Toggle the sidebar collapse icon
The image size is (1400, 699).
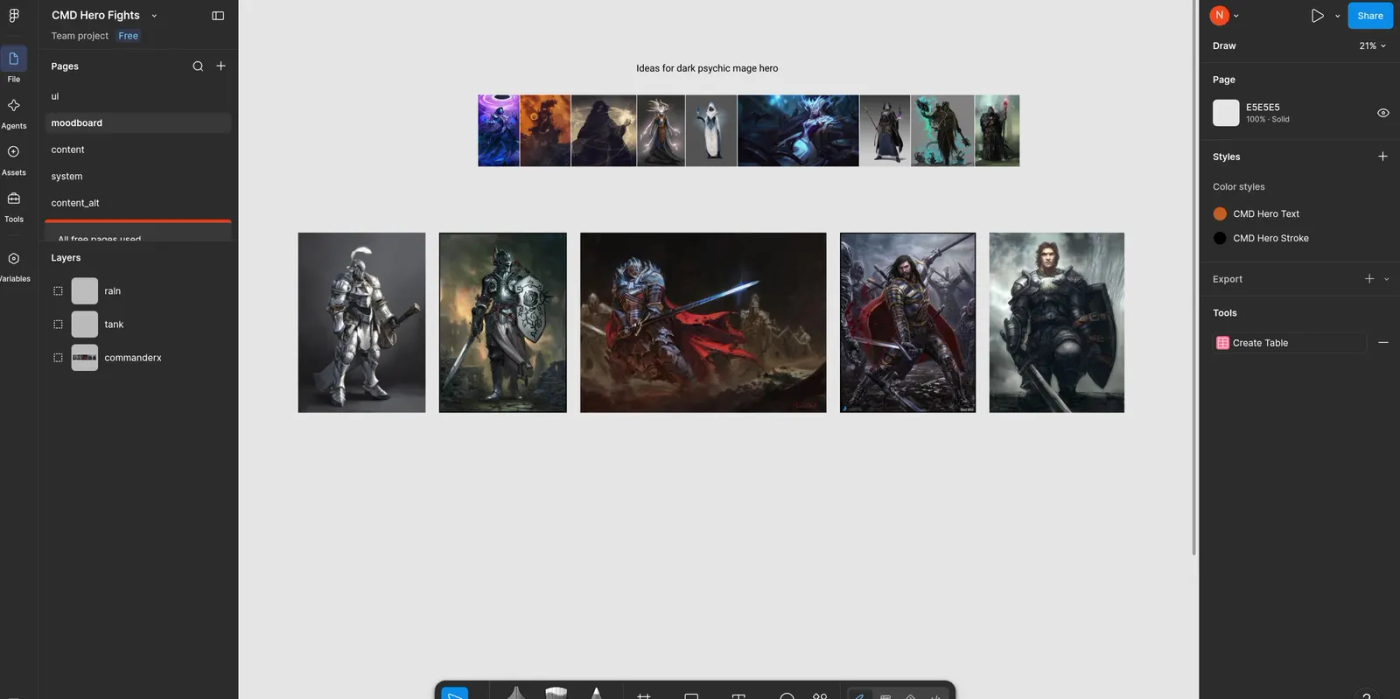click(218, 15)
